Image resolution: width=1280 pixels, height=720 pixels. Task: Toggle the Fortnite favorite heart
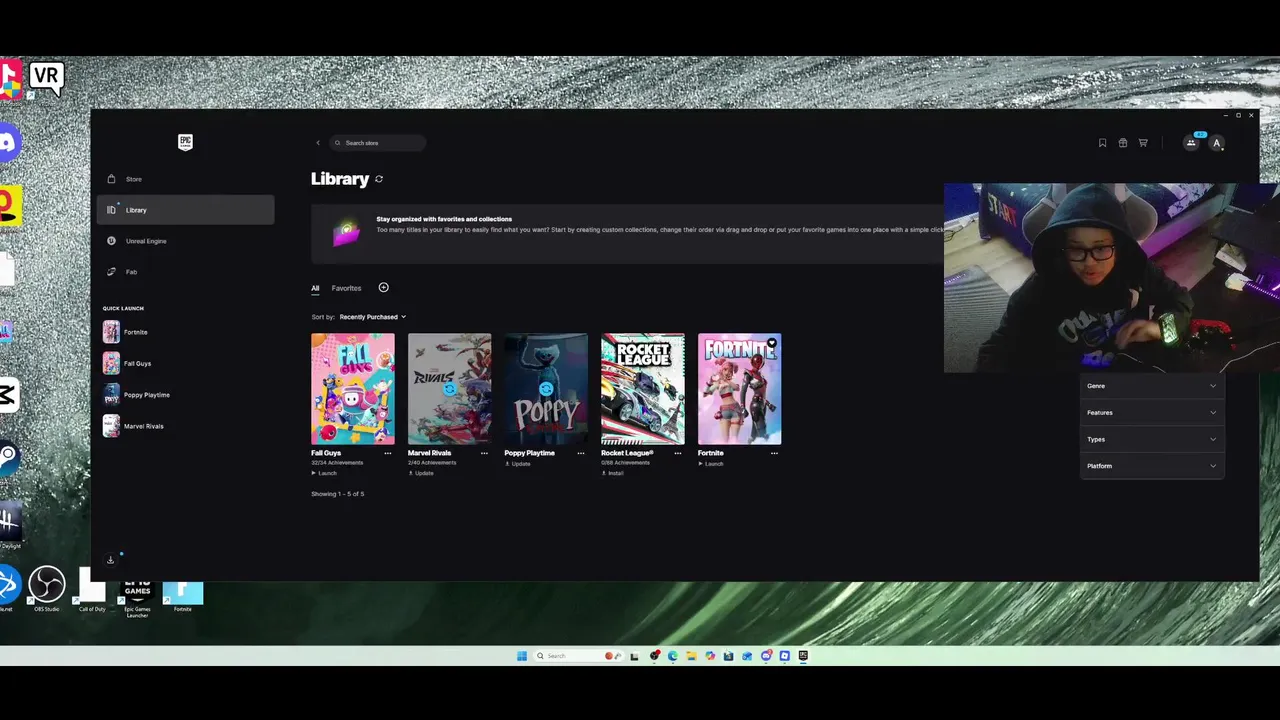pyautogui.click(x=771, y=344)
